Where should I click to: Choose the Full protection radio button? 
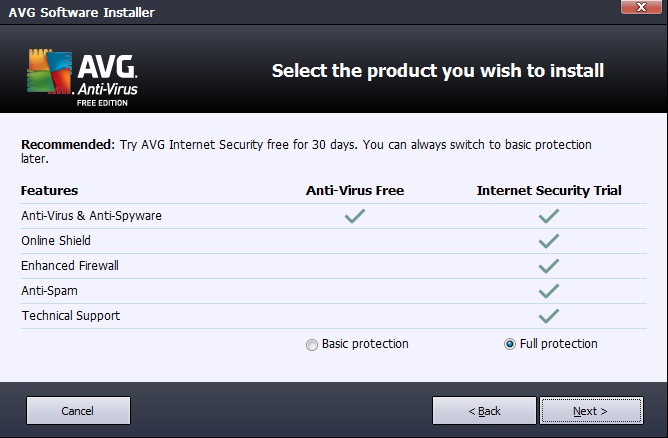[x=511, y=344]
